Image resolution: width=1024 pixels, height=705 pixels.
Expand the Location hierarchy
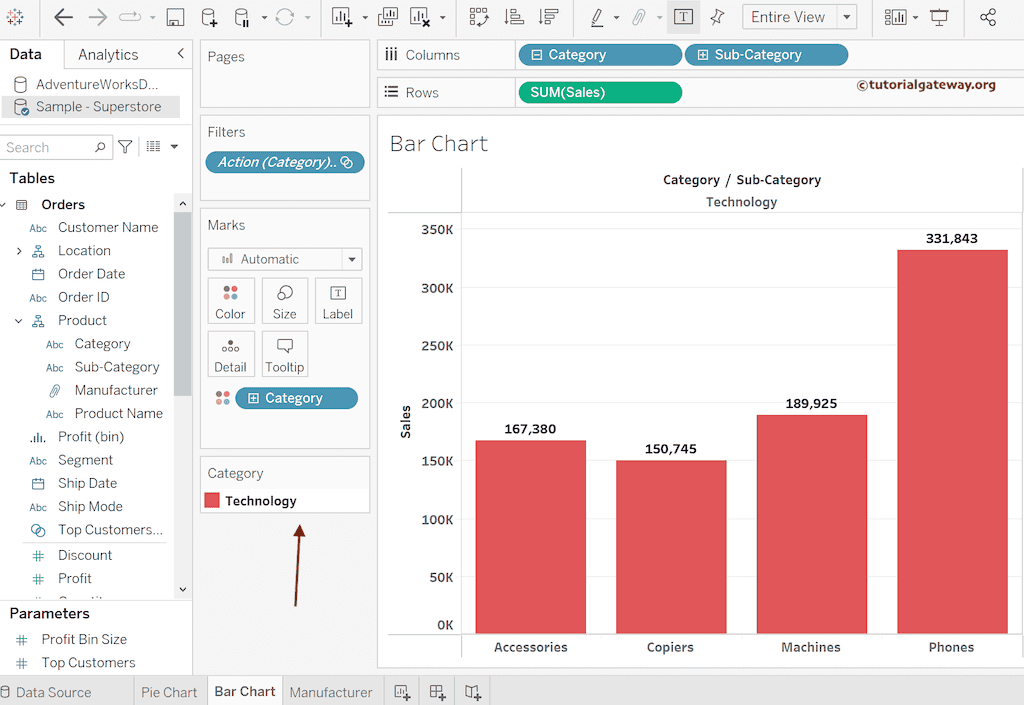19,251
